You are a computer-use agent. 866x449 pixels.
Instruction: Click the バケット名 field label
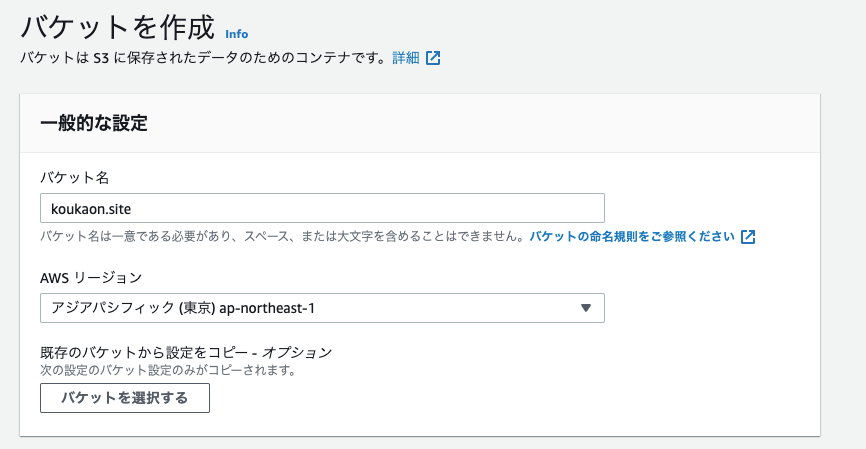pos(75,178)
